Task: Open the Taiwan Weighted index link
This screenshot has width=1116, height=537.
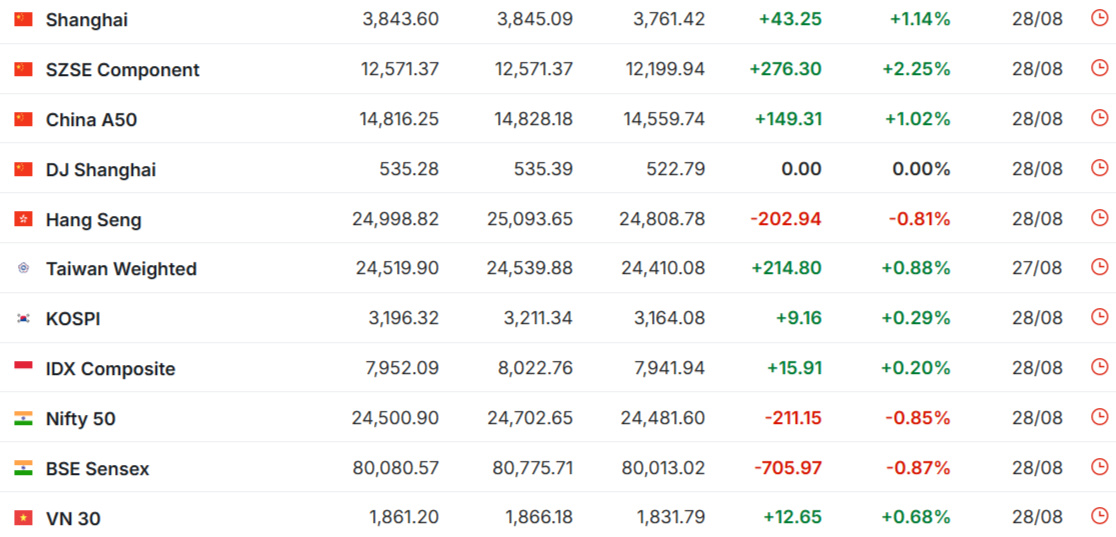Action: [122, 269]
